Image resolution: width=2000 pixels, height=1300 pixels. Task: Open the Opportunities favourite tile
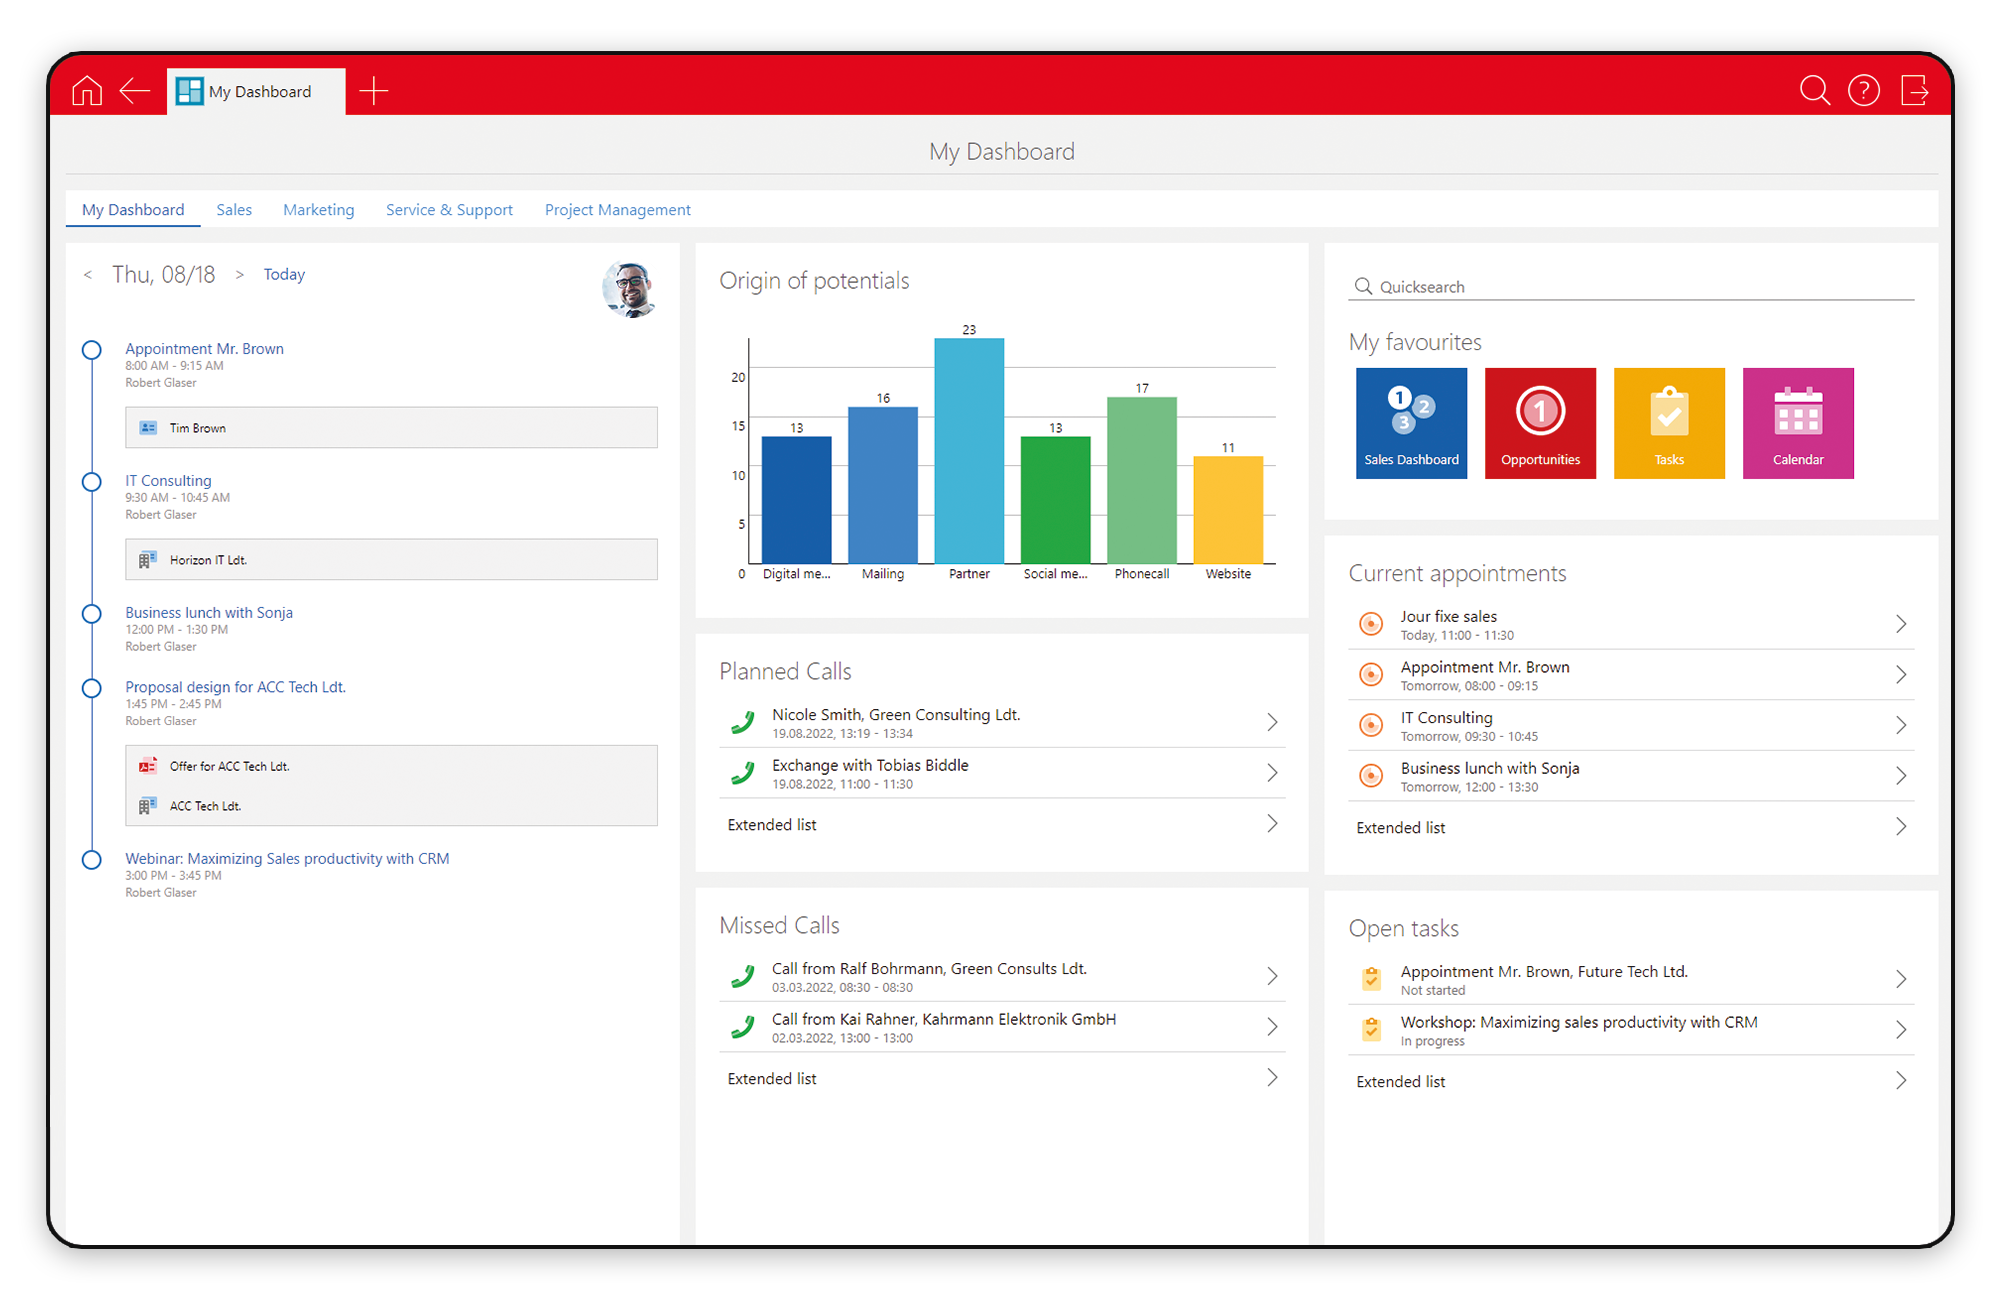[x=1540, y=422]
